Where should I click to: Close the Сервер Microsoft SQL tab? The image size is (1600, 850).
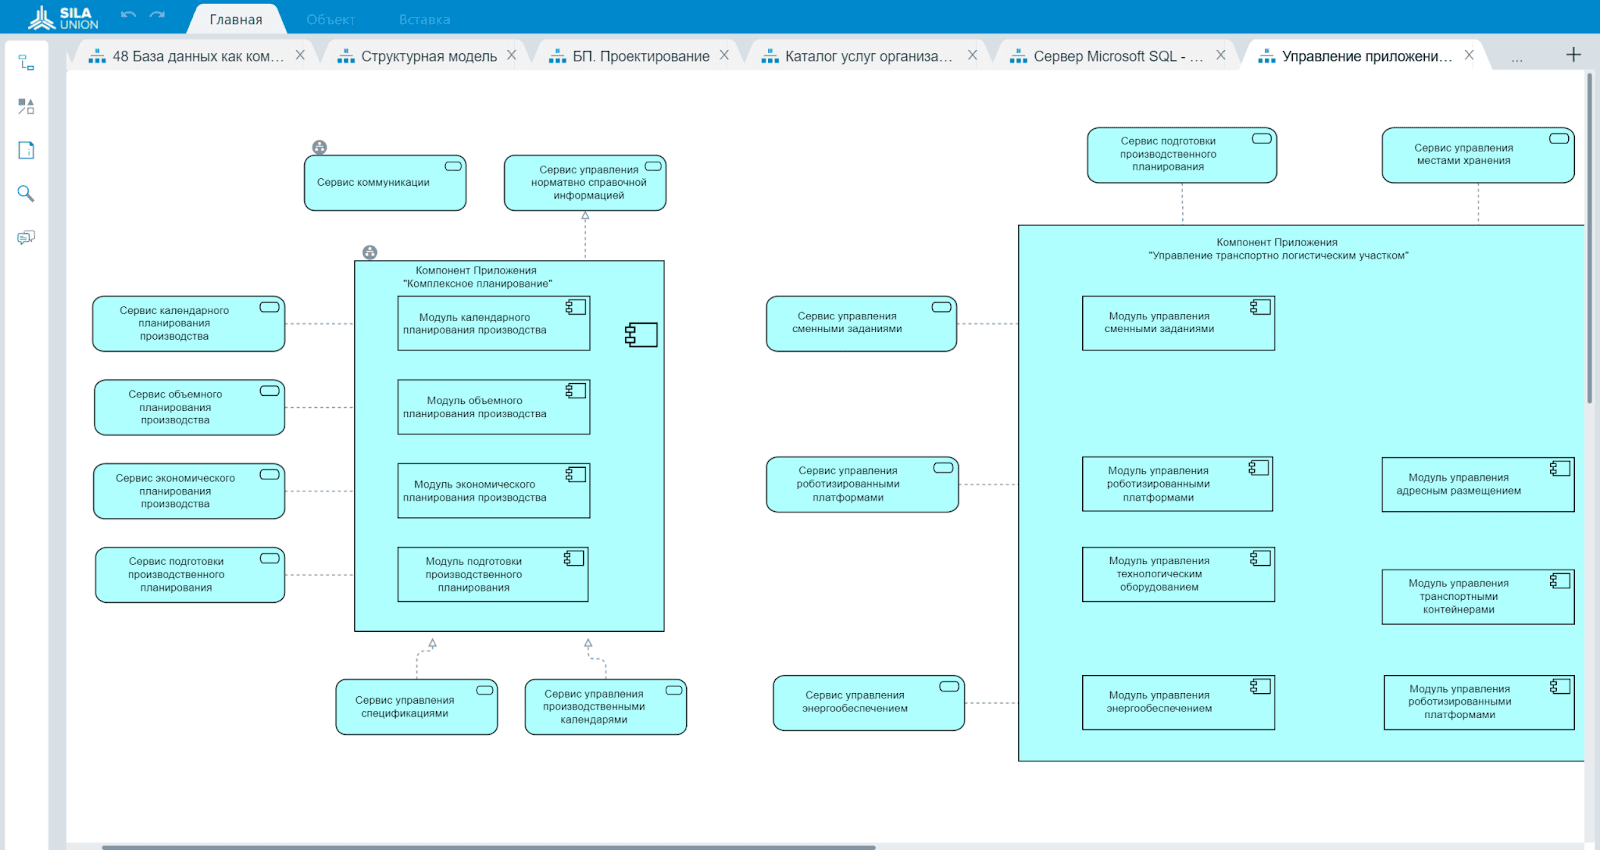tap(1220, 55)
